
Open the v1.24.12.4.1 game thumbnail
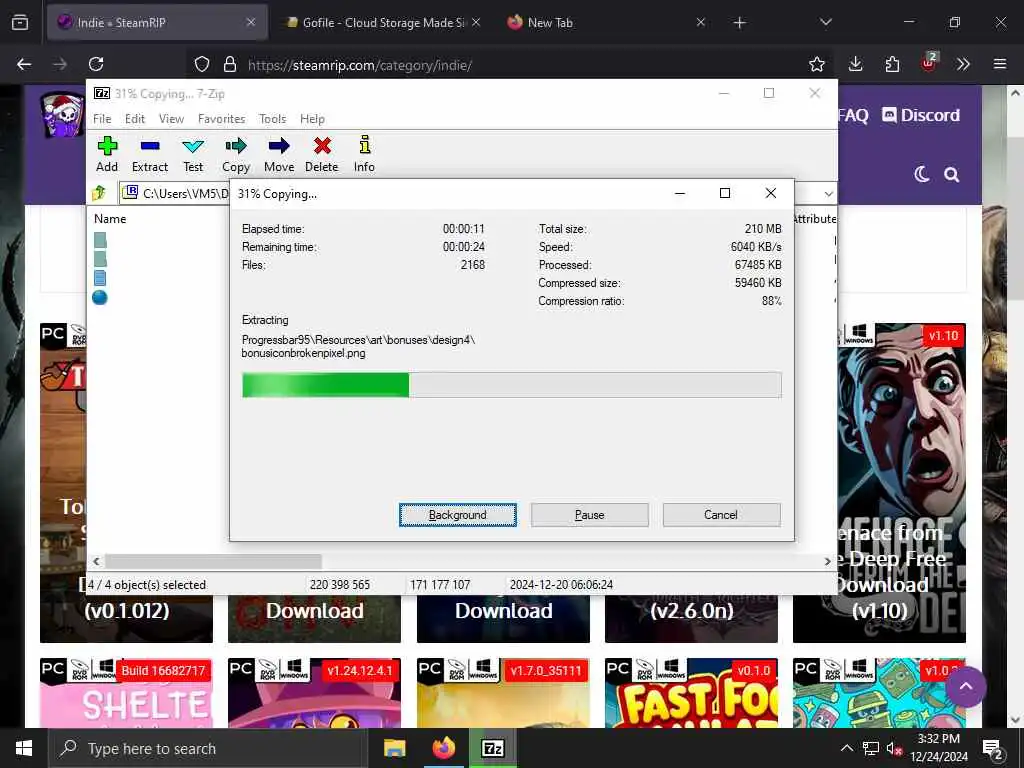314,693
